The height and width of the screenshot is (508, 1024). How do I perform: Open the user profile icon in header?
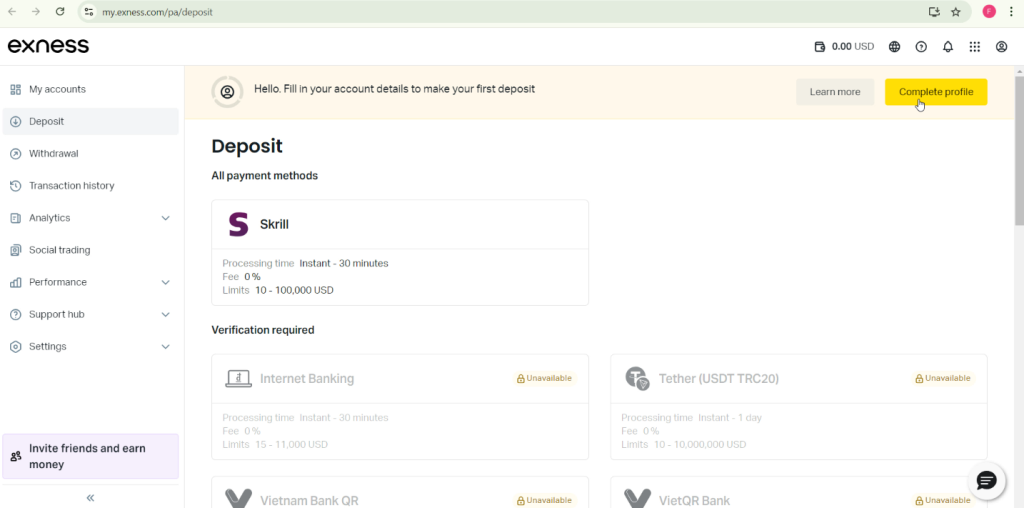tap(1001, 46)
